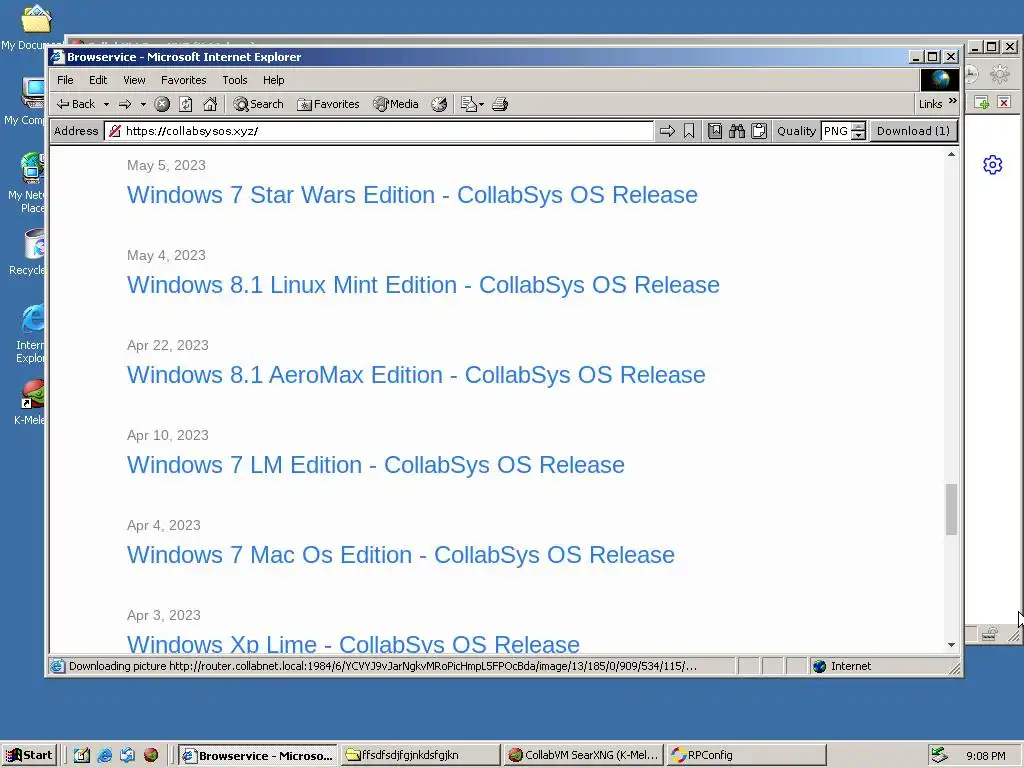This screenshot has width=1024, height=768.
Task: Open Windows 7 LM Edition release link
Action: pyautogui.click(x=376, y=465)
